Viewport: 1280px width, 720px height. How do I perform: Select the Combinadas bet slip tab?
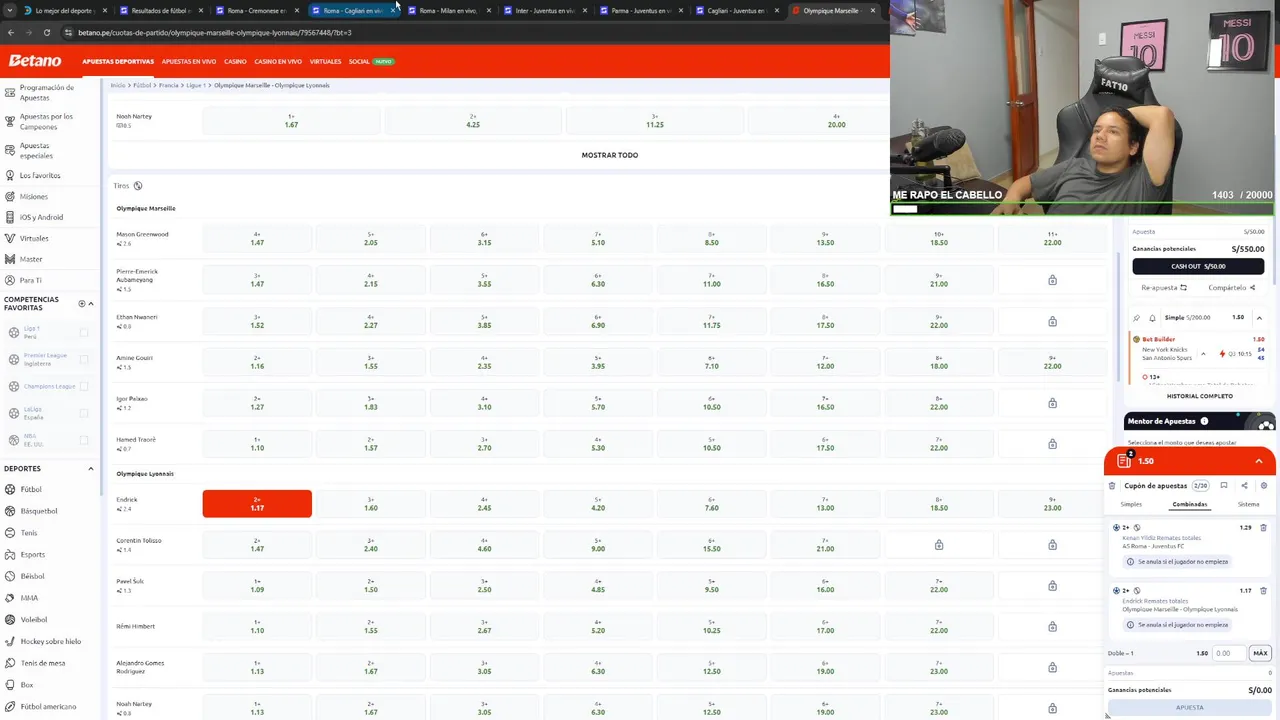pos(1190,504)
